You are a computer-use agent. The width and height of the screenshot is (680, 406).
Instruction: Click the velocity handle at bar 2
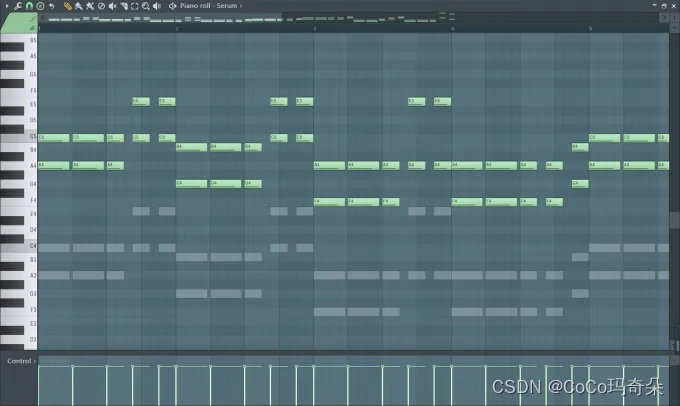tap(176, 367)
